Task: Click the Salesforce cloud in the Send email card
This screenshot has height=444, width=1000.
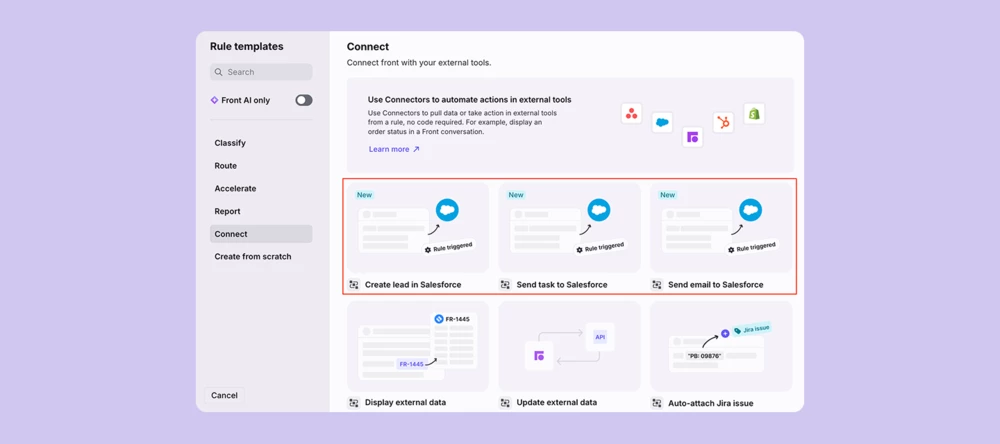Action: (751, 210)
